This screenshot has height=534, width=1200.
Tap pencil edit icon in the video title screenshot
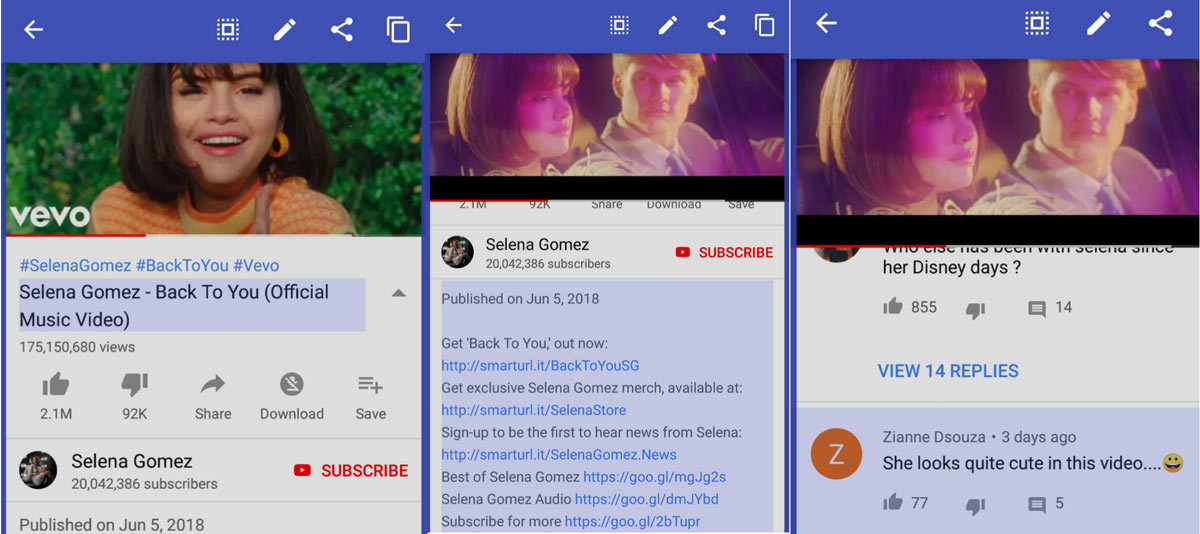(x=285, y=30)
